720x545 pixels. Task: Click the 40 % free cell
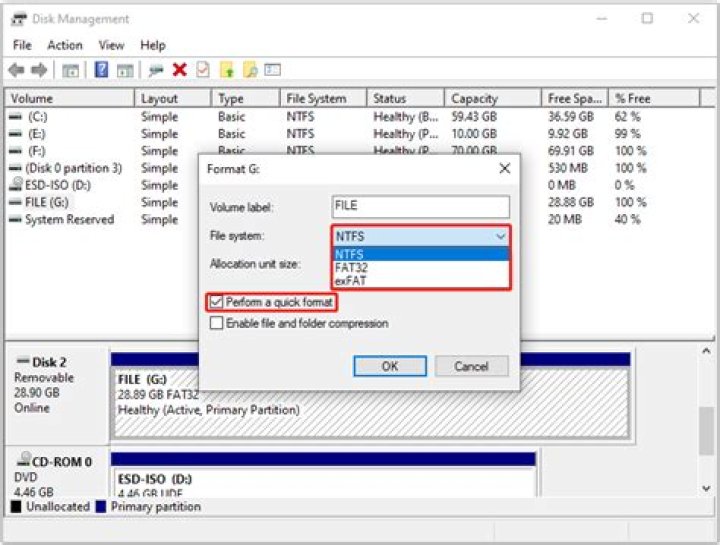click(627, 219)
